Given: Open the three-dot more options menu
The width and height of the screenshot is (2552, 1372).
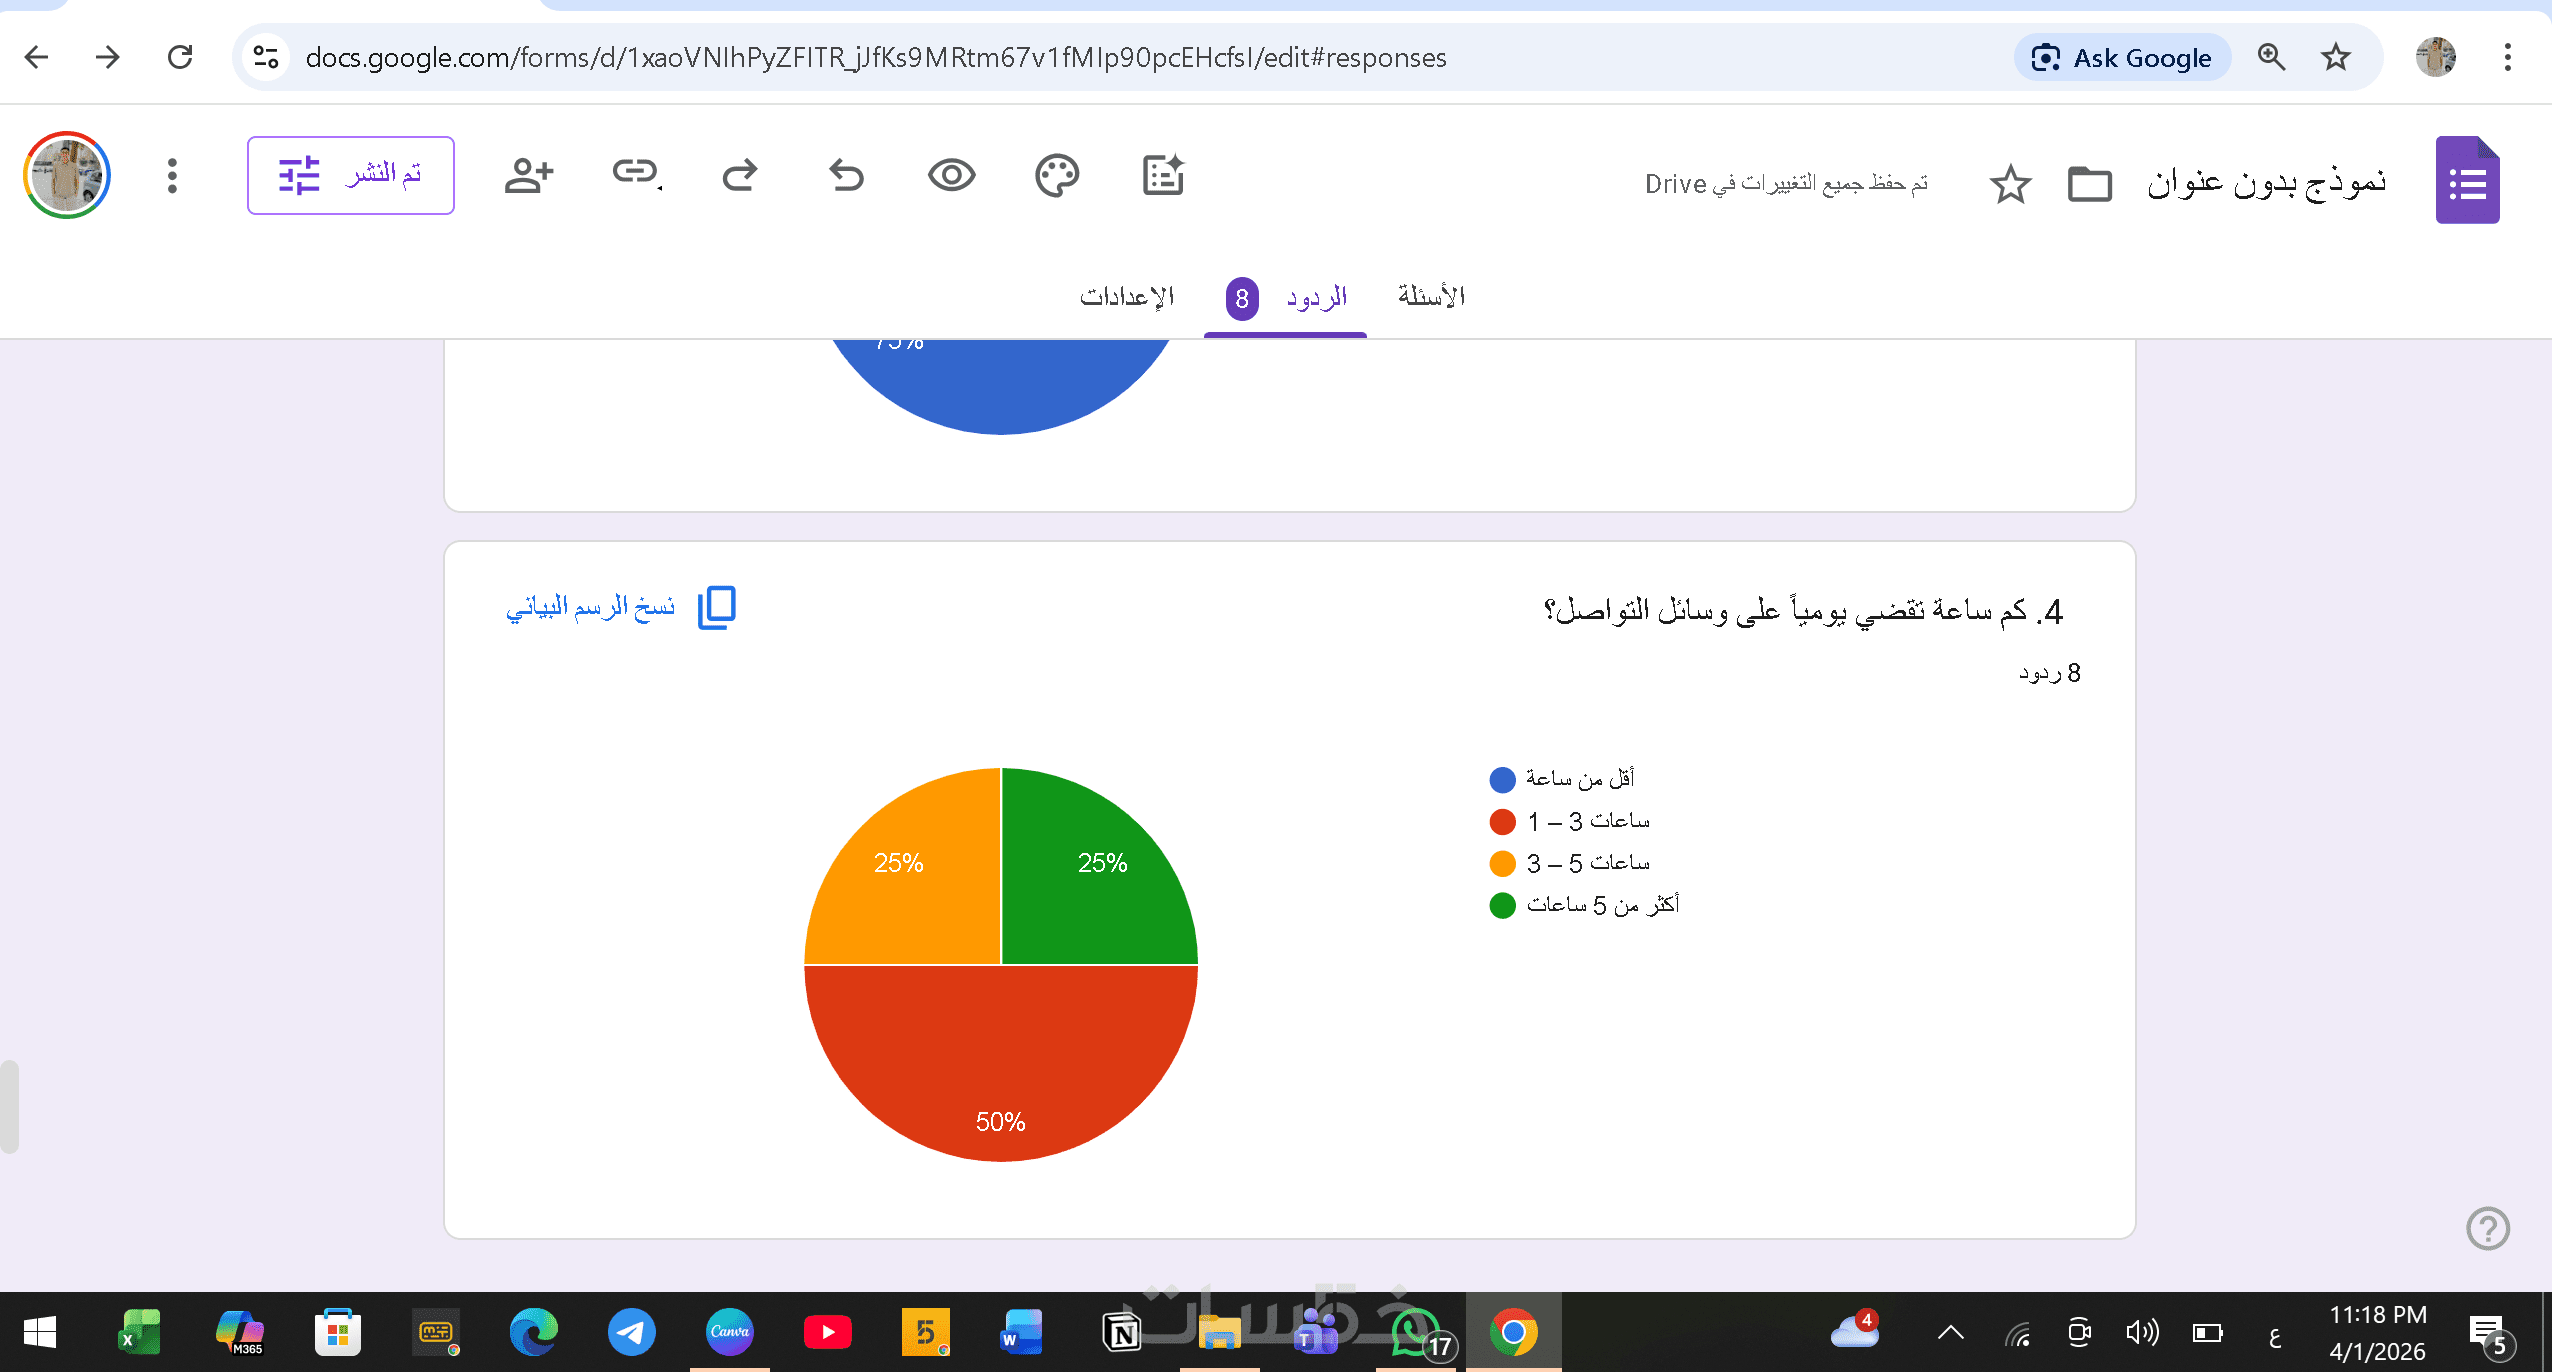Looking at the screenshot, I should 172,176.
